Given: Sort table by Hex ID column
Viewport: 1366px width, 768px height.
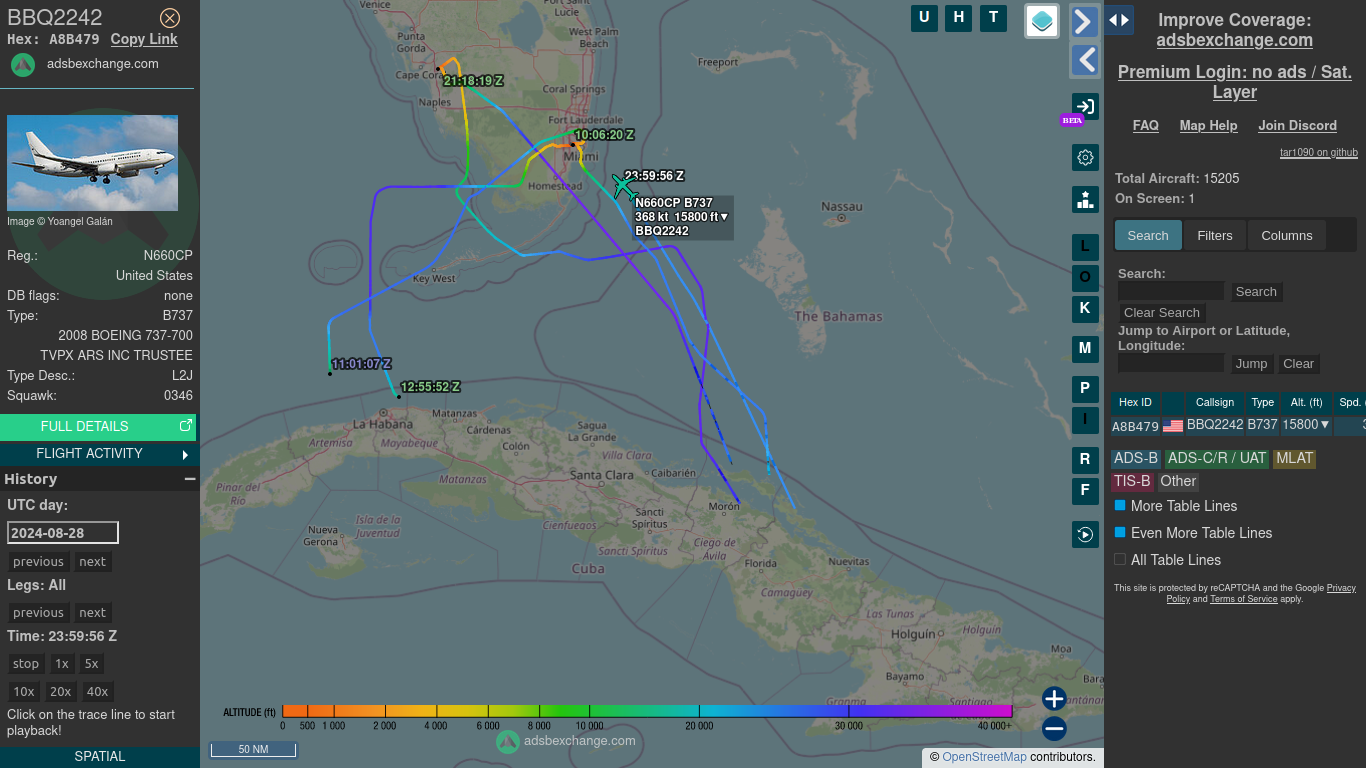Looking at the screenshot, I should tap(1135, 403).
